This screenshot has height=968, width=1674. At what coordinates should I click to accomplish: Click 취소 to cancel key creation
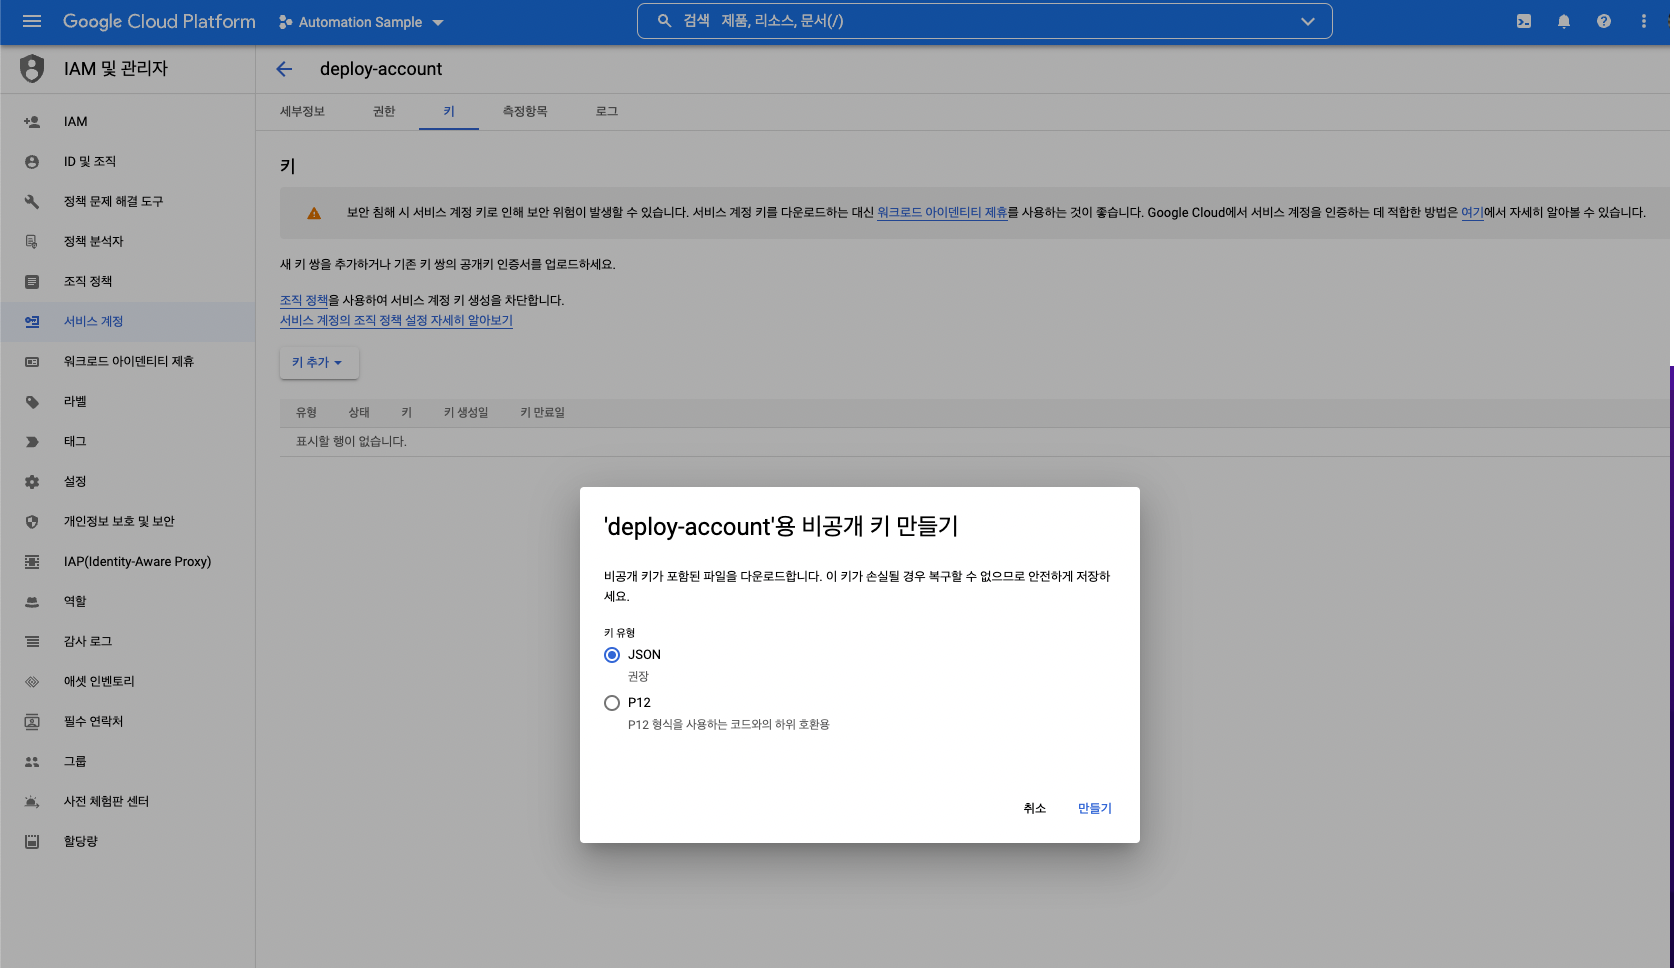[1035, 808]
